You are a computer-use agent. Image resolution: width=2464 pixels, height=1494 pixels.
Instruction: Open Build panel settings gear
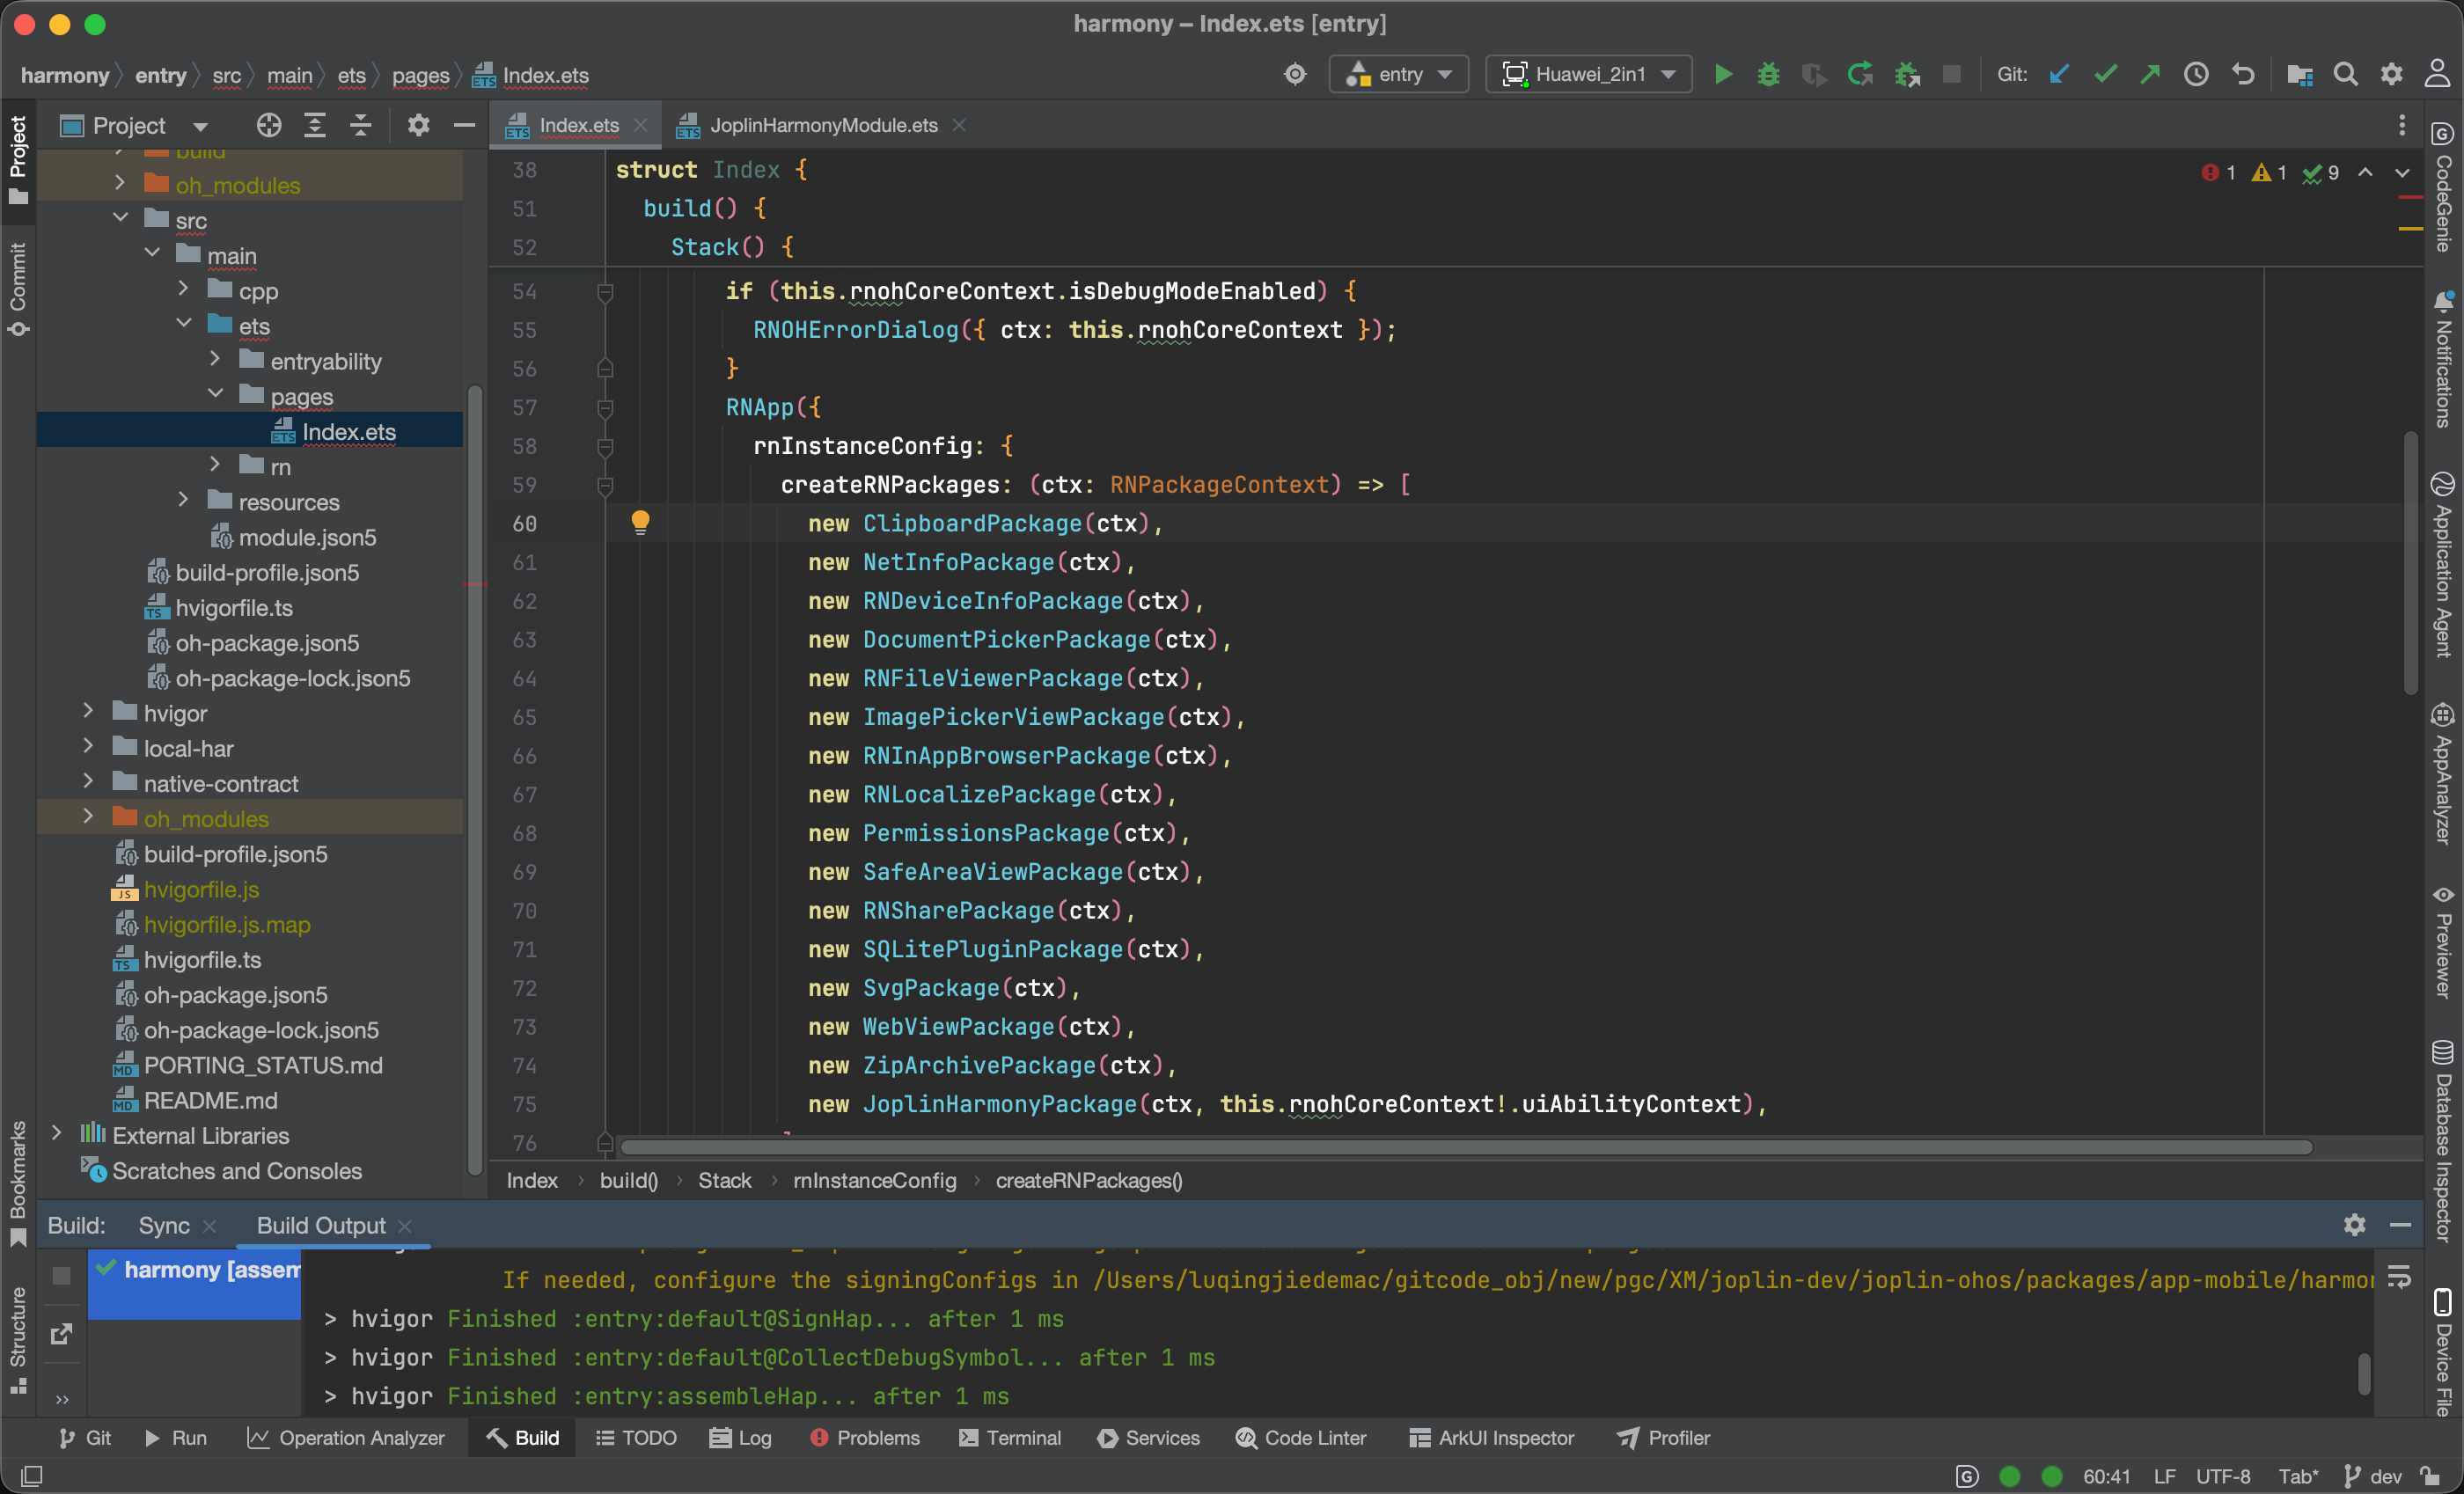(x=2354, y=1225)
